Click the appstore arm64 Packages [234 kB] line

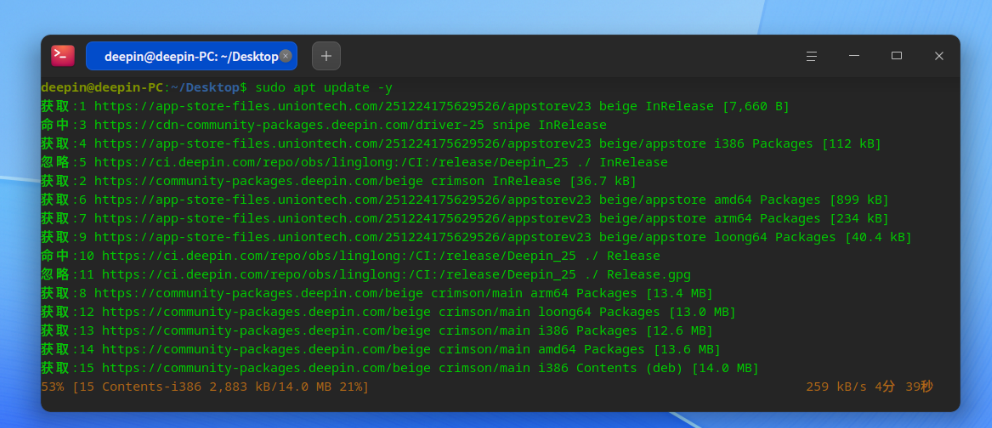[x=465, y=218]
